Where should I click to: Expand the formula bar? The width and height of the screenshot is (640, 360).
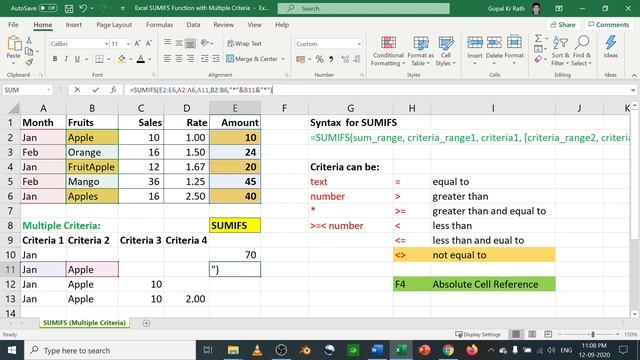(x=633, y=90)
